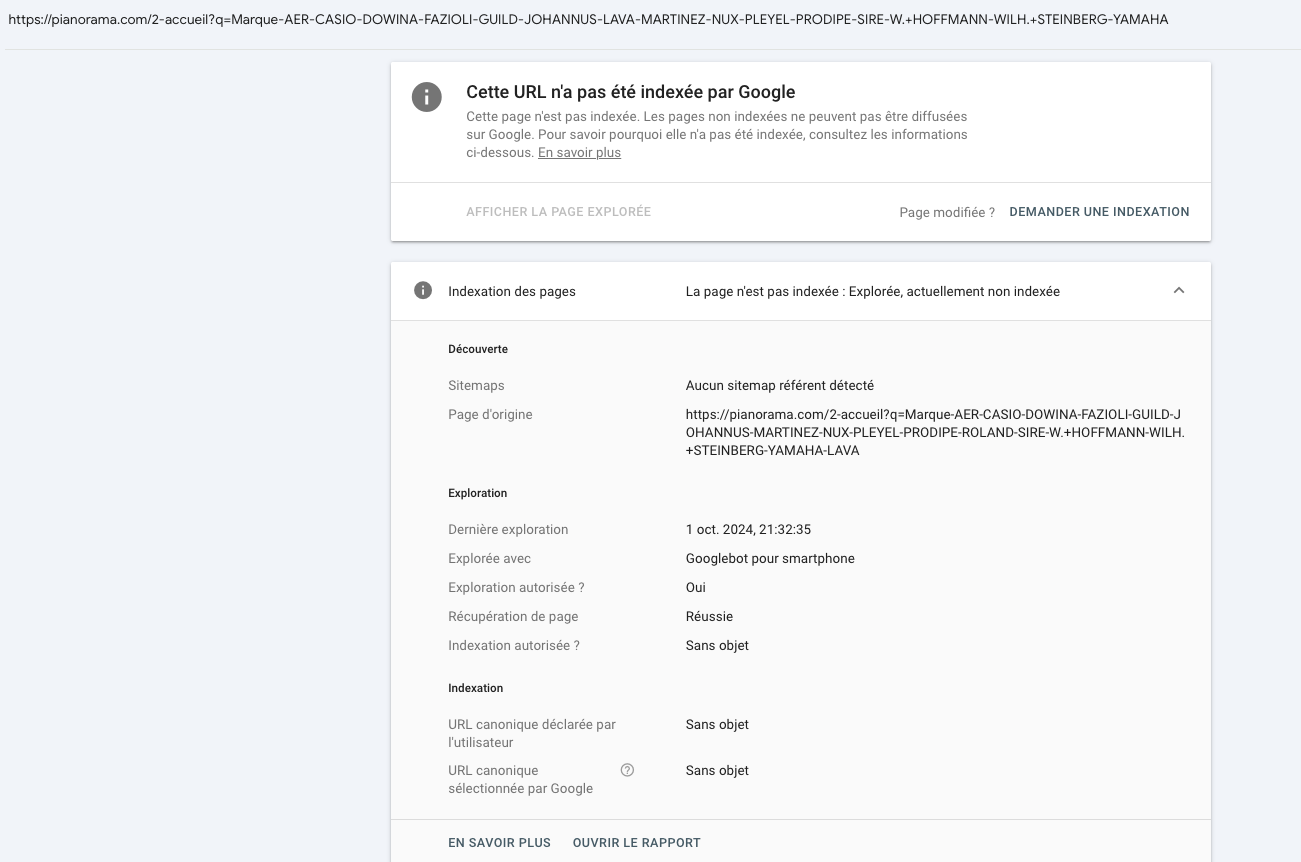Click the 'Page modifiée ?' label

(x=947, y=213)
